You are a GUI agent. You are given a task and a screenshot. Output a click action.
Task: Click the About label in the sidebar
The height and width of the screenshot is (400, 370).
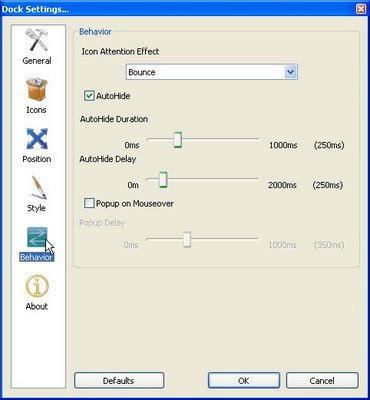[37, 306]
